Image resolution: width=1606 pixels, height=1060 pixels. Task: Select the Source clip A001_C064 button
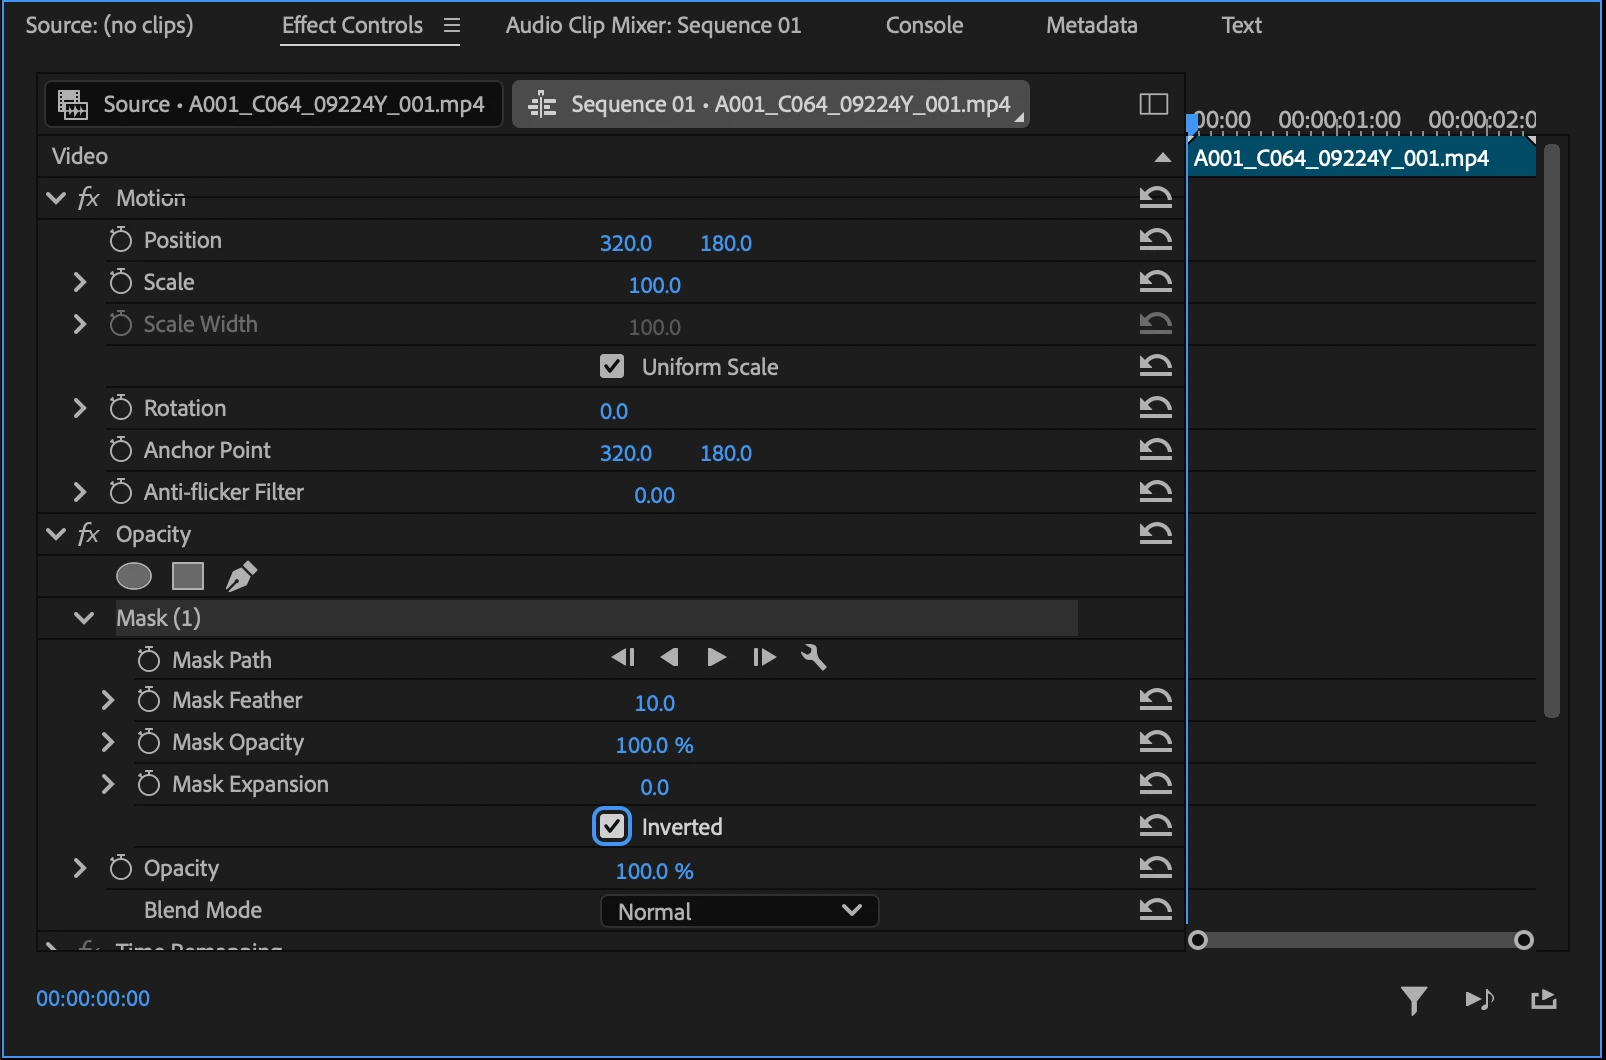(273, 104)
